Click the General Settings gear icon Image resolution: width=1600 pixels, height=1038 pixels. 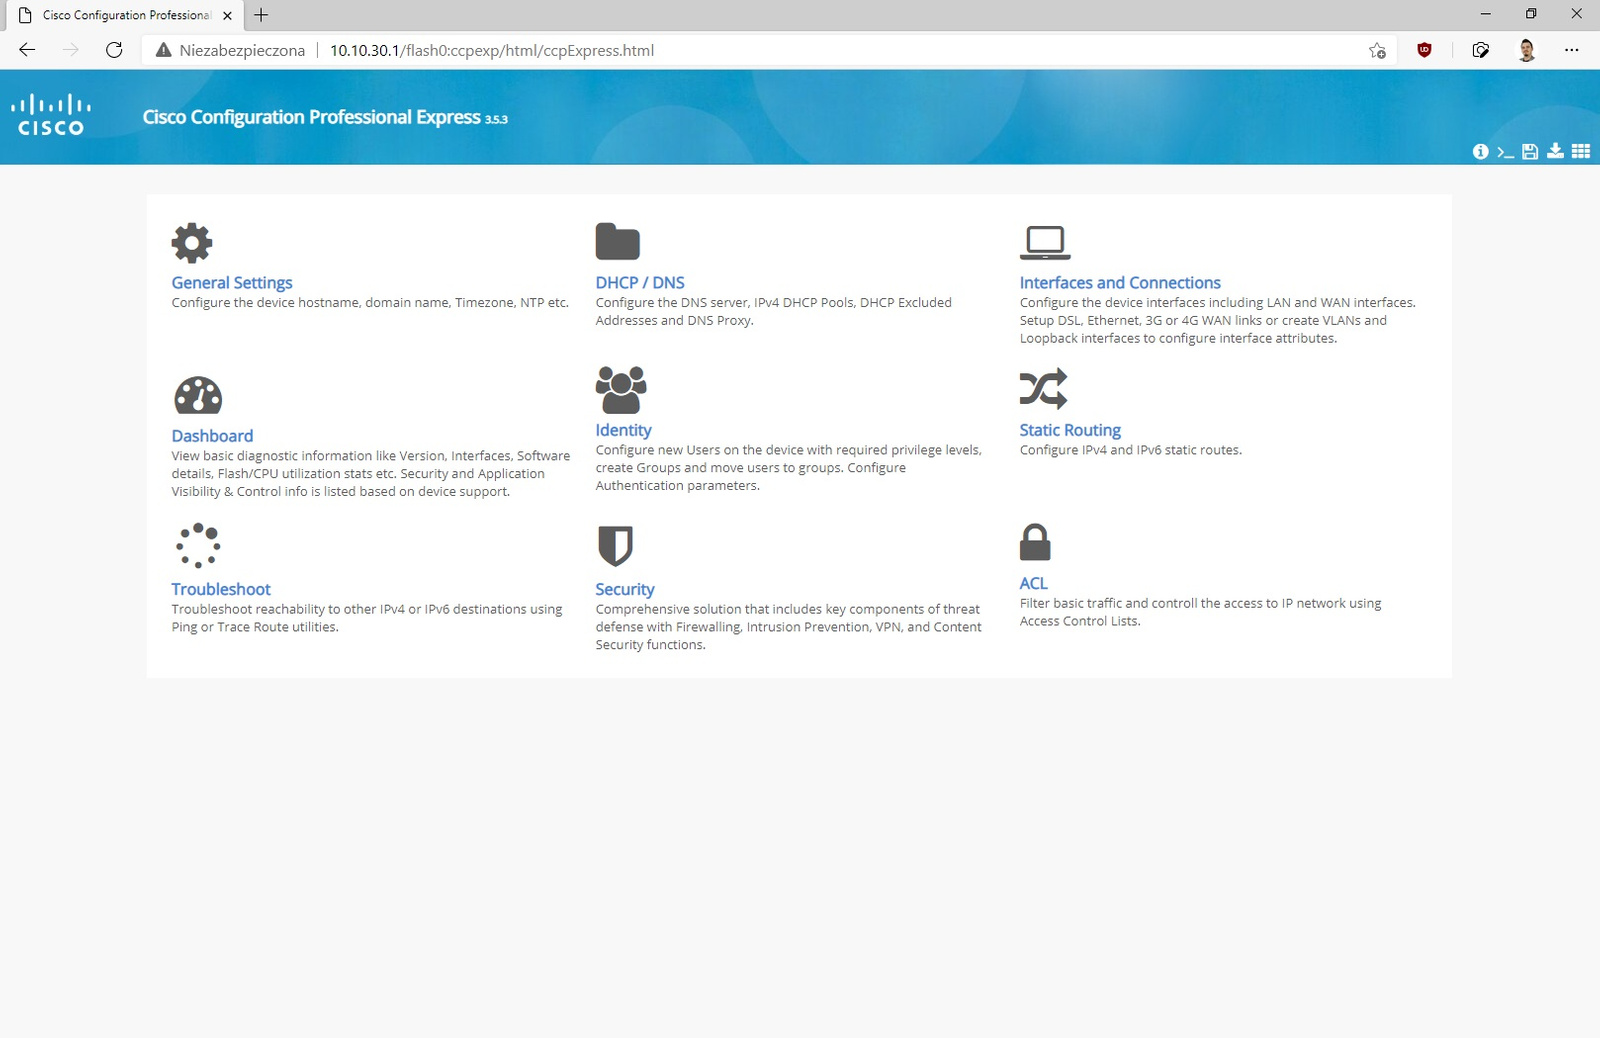[x=192, y=243]
